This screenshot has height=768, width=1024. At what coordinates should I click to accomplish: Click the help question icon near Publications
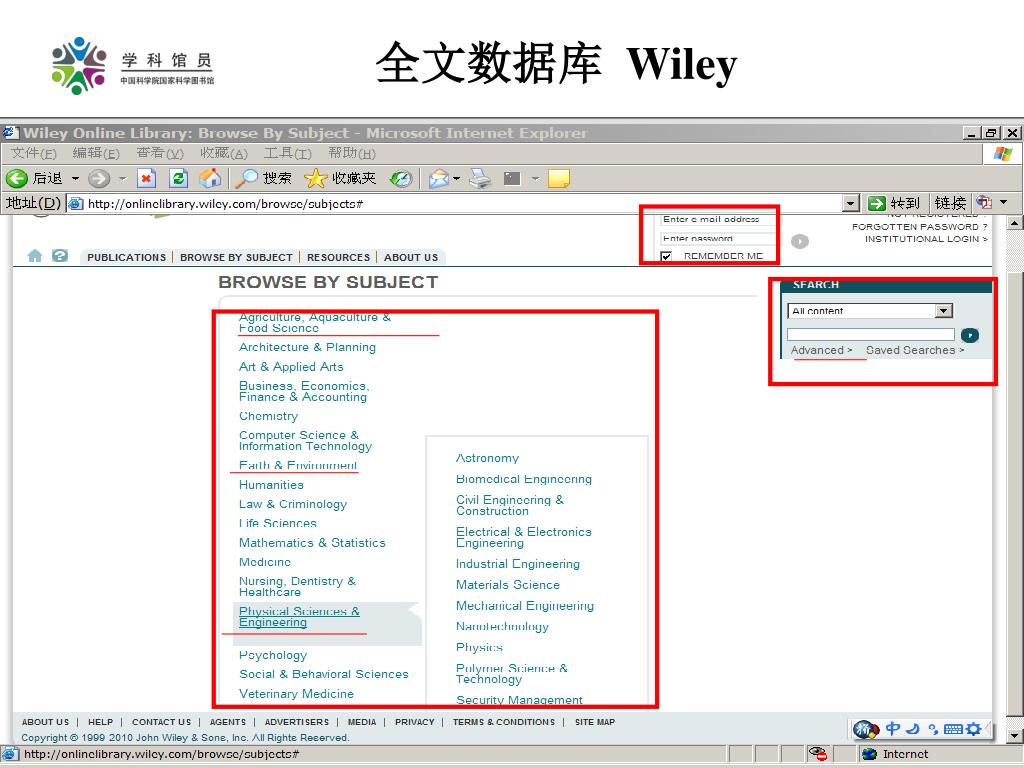point(59,255)
